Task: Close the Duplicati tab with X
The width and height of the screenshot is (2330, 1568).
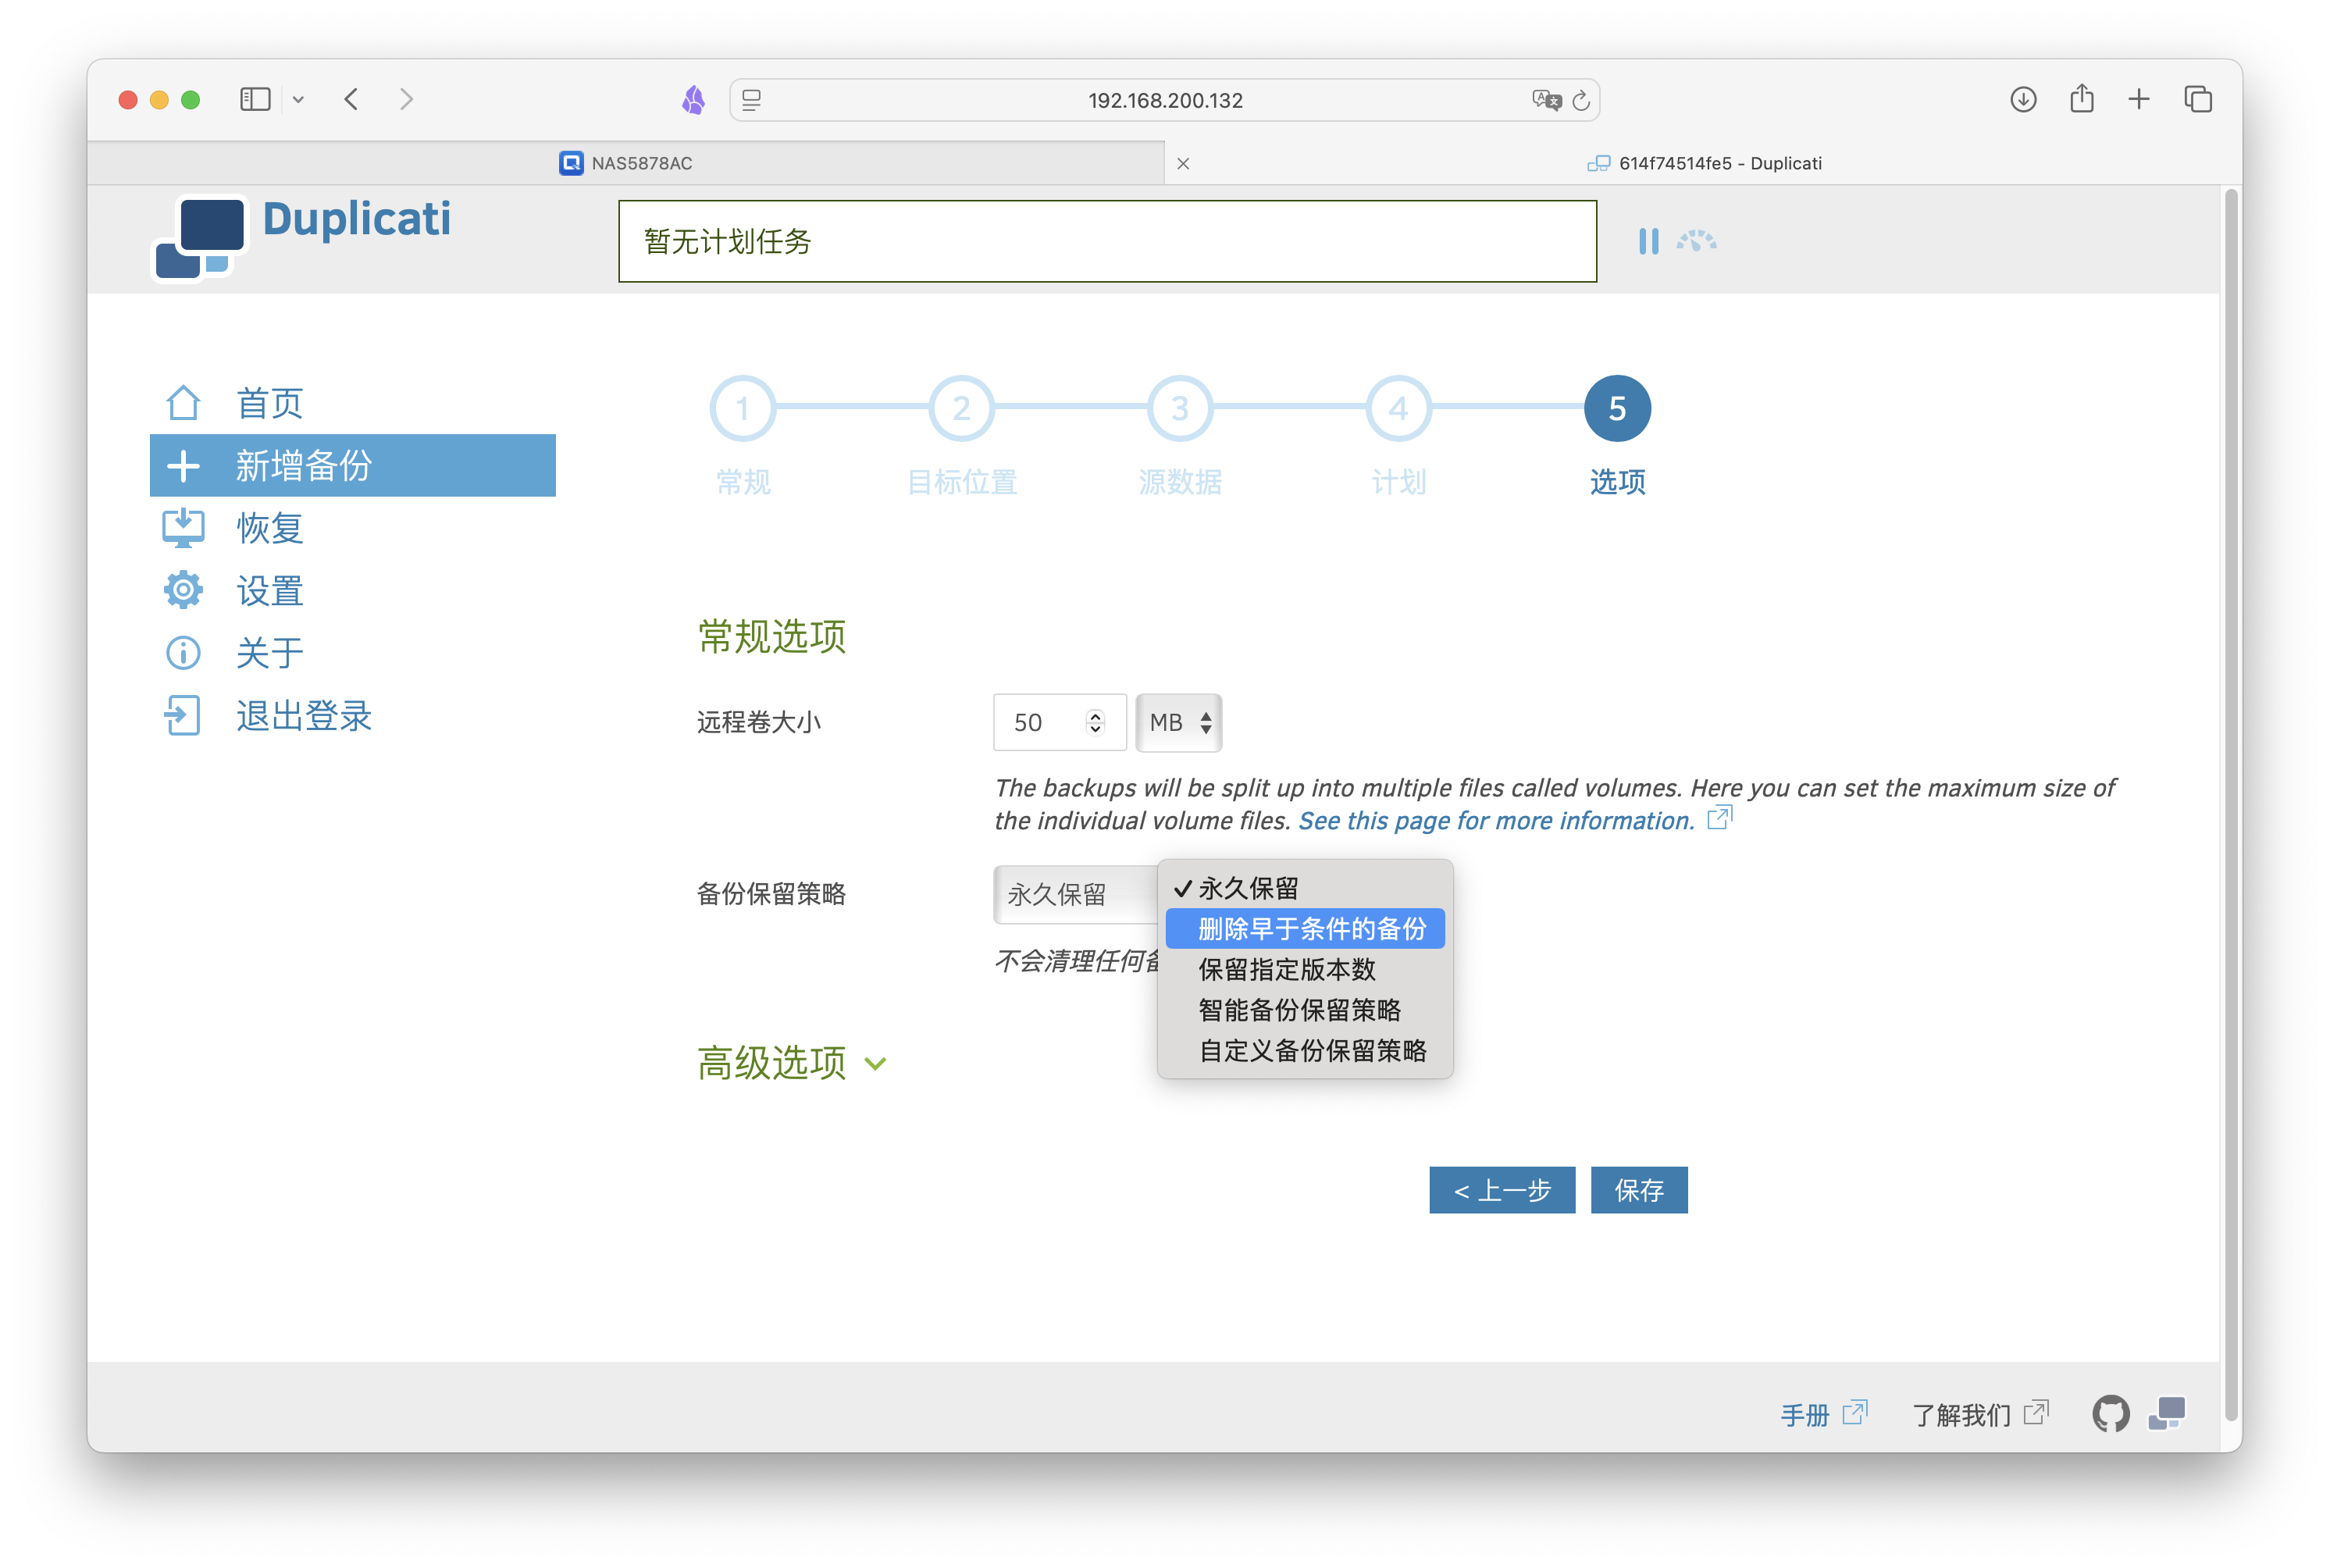Action: (x=1183, y=163)
